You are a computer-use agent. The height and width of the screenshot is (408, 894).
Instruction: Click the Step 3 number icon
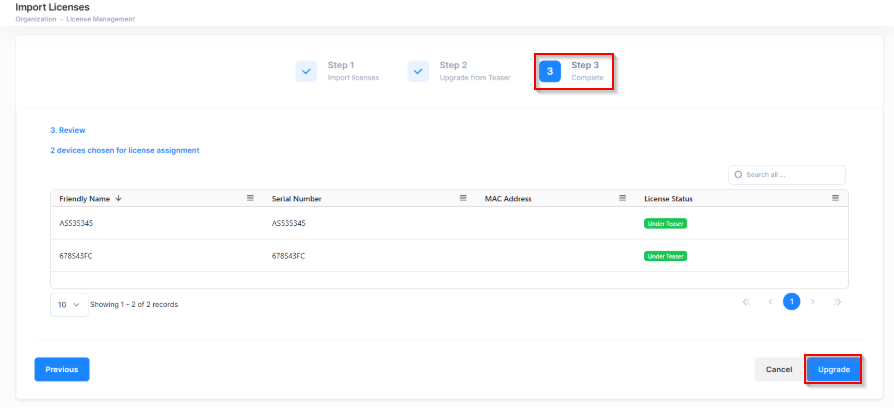pyautogui.click(x=549, y=71)
